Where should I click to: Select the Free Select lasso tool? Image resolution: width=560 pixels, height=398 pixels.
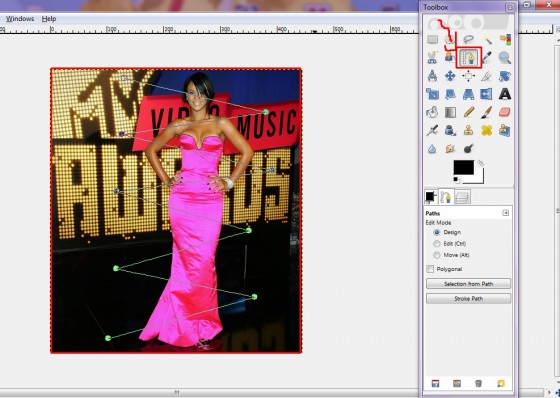click(468, 39)
